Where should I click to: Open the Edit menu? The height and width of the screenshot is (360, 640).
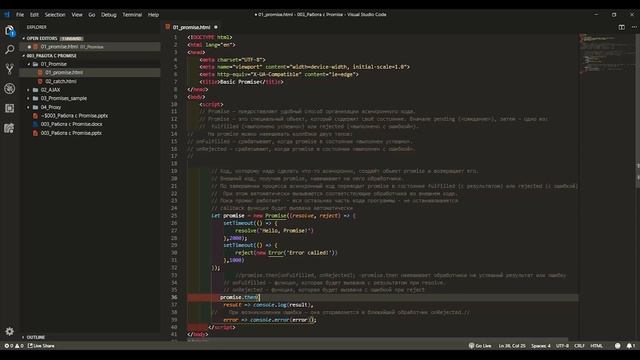pyautogui.click(x=34, y=15)
